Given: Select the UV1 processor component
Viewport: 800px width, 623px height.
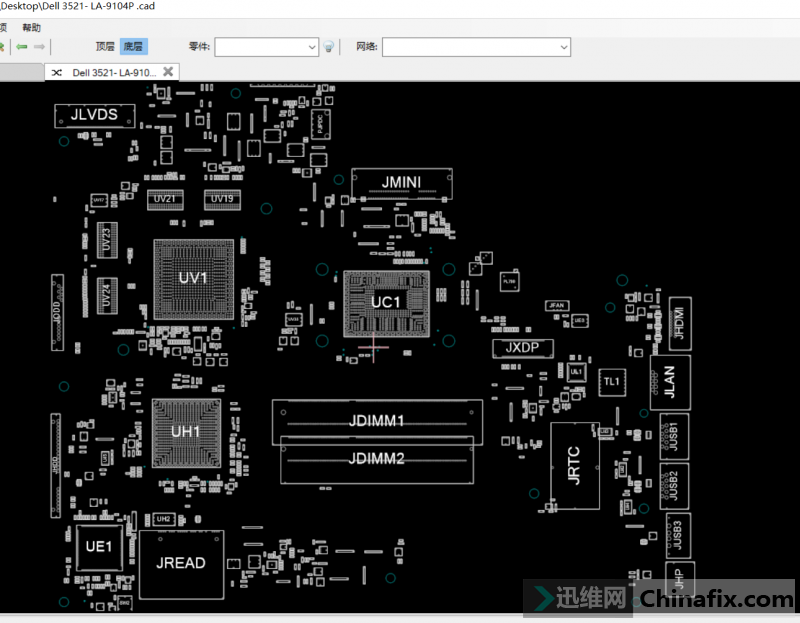Looking at the screenshot, I should [194, 277].
